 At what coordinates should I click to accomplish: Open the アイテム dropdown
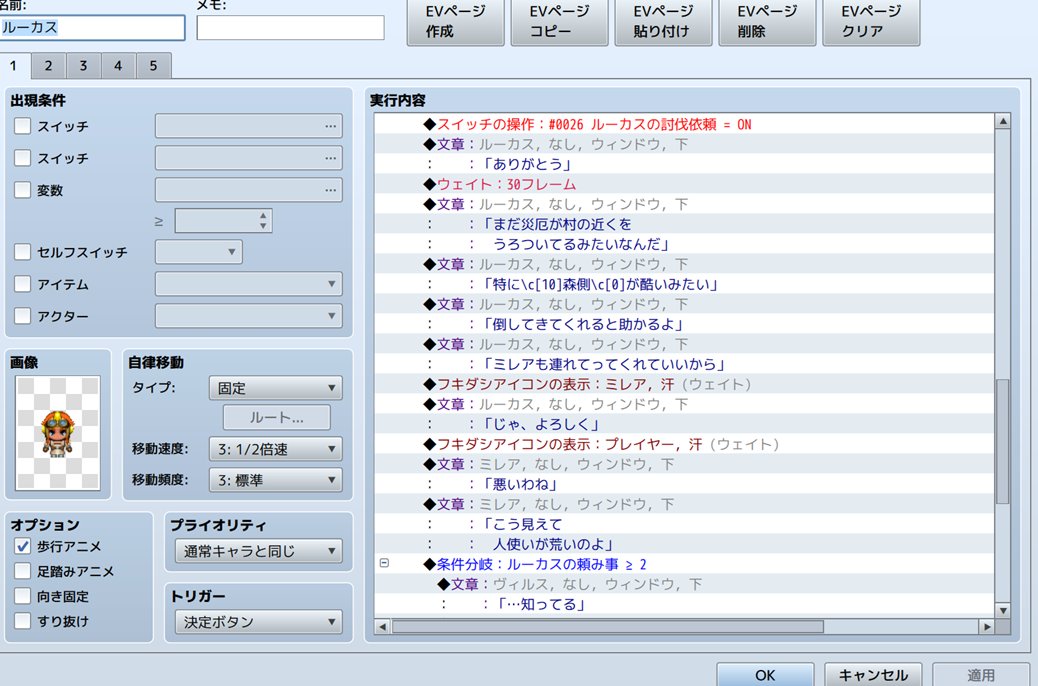point(249,284)
